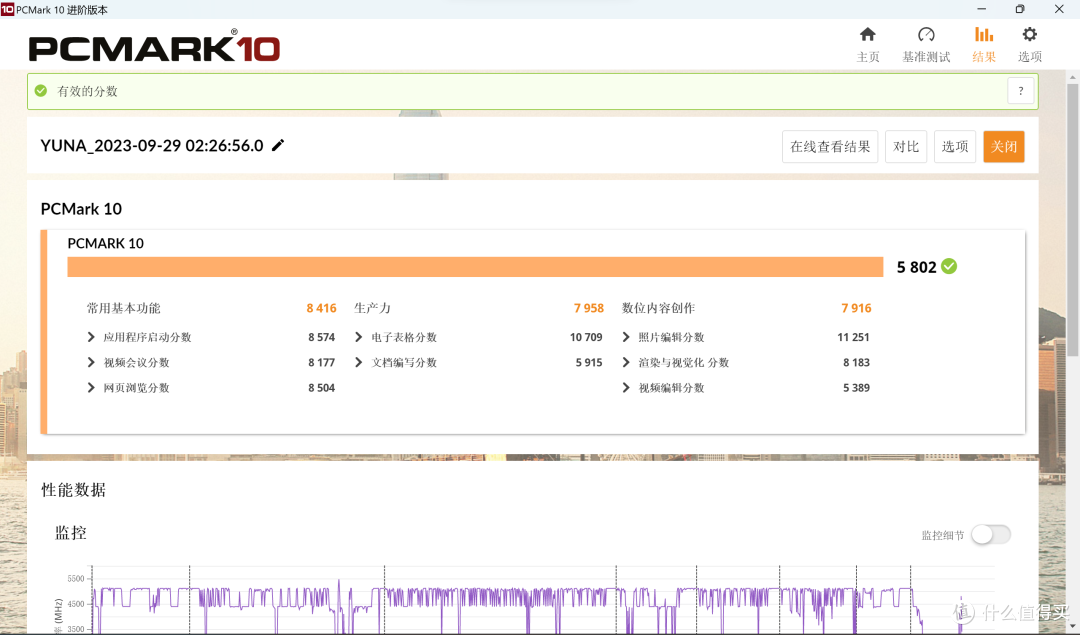Click the green check beside score 5 802
The height and width of the screenshot is (635, 1080).
[949, 267]
